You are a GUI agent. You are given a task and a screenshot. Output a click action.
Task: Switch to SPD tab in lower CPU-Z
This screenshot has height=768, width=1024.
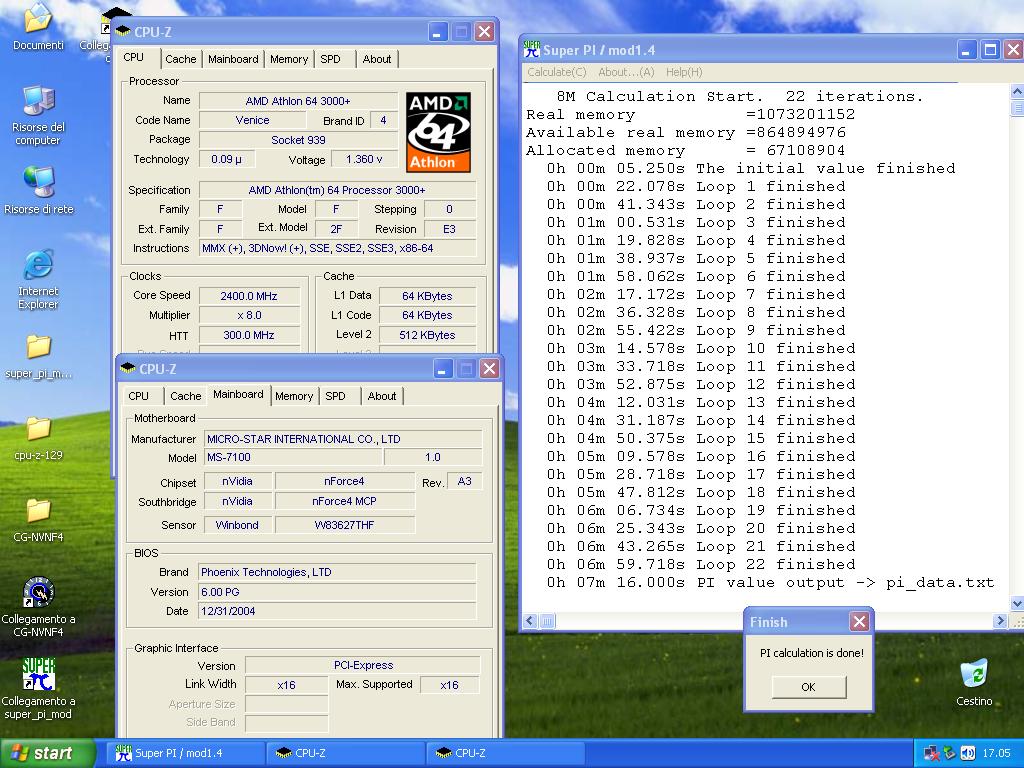(336, 396)
